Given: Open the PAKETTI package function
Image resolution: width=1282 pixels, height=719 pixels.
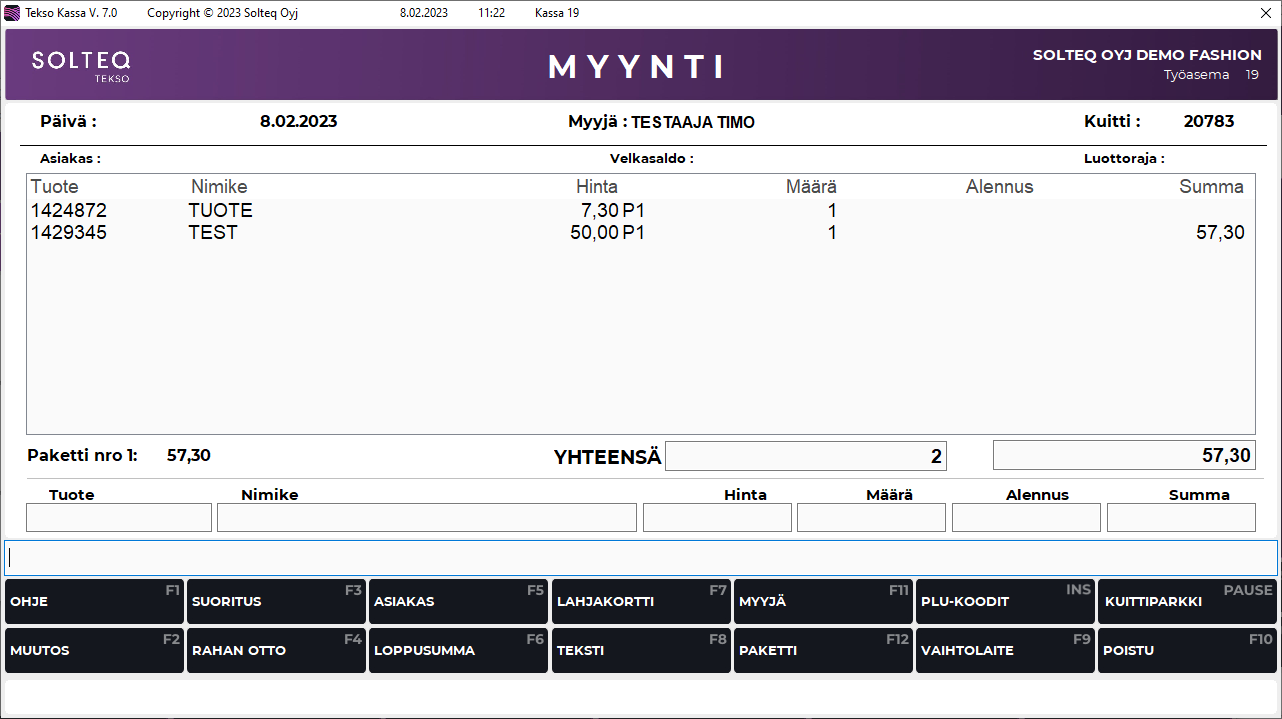Looking at the screenshot, I should coord(823,651).
